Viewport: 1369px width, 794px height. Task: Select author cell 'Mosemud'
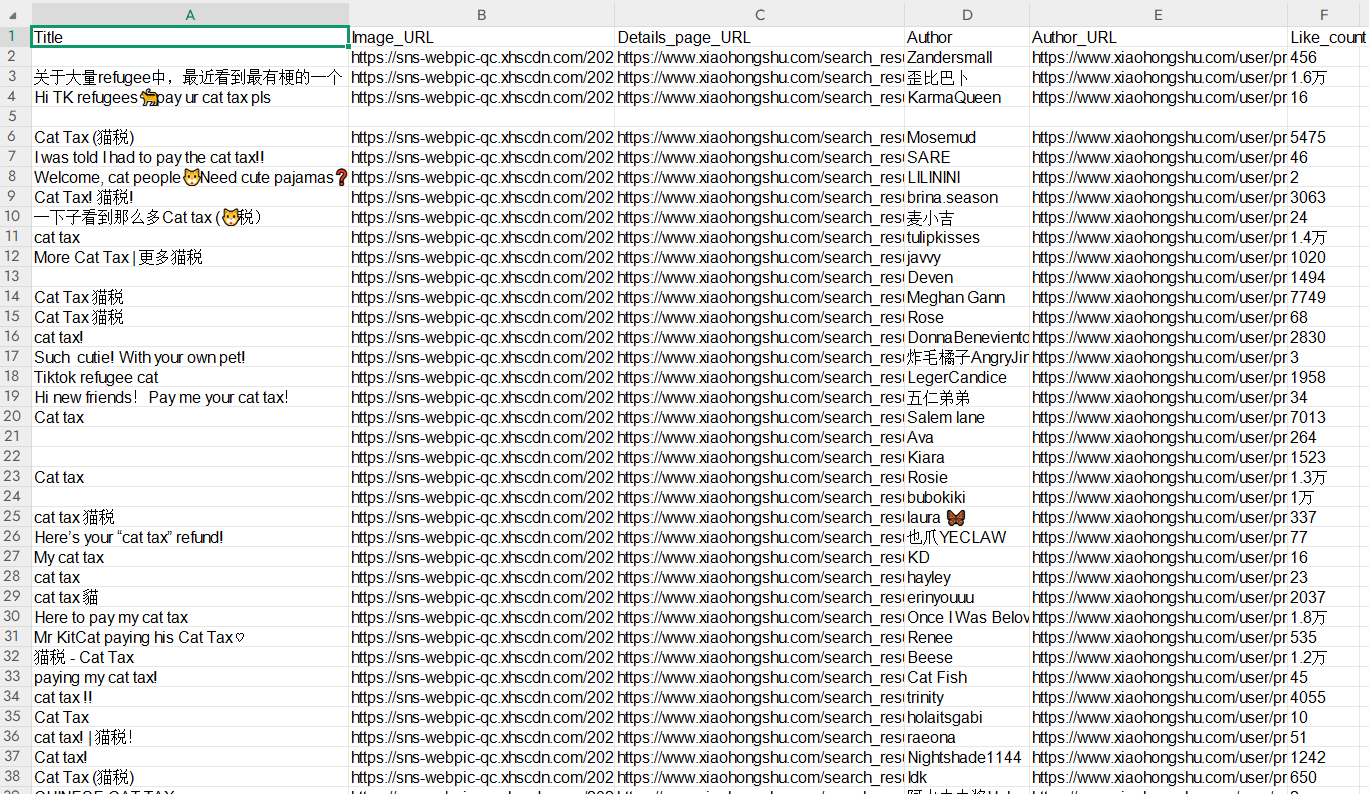click(x=967, y=137)
